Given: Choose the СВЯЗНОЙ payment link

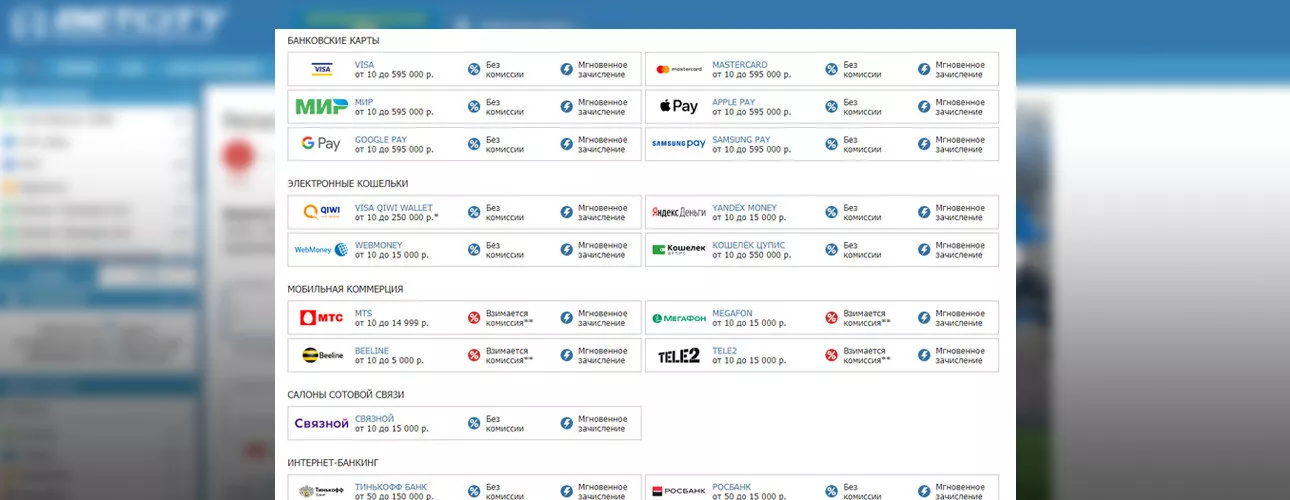Looking at the screenshot, I should (374, 418).
